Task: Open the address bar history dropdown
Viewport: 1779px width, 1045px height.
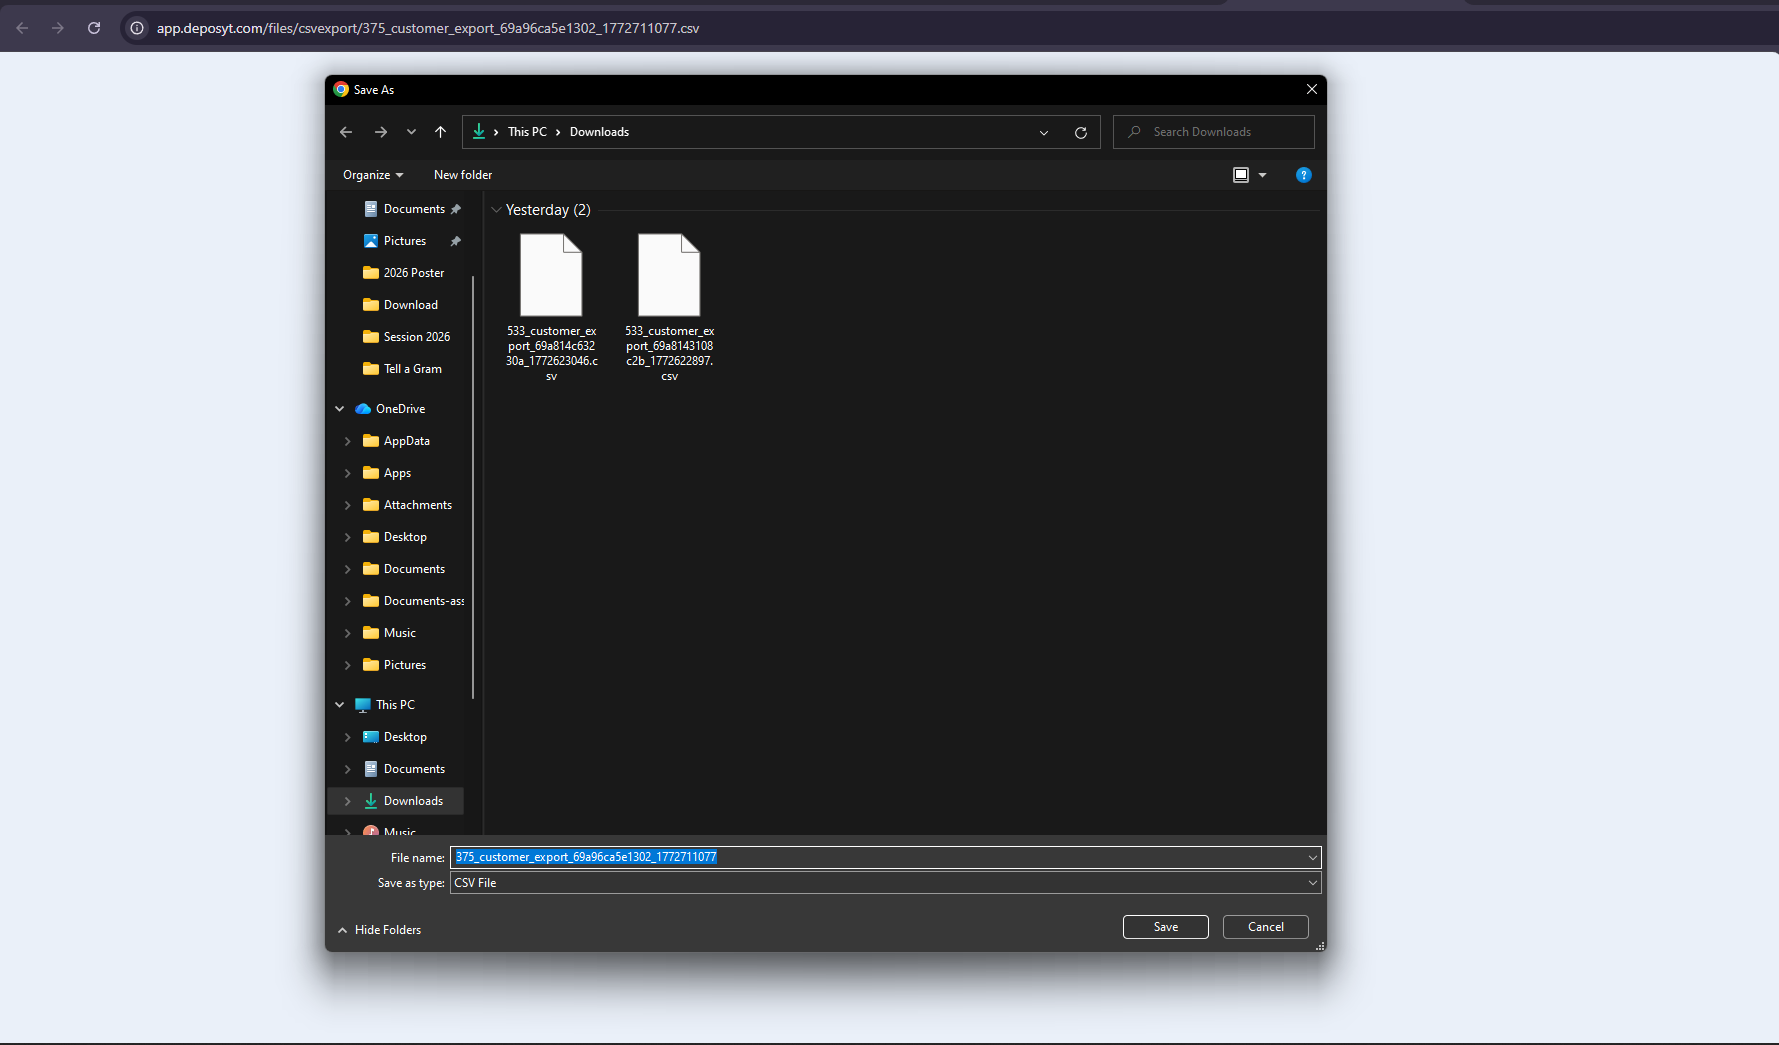Action: coord(1044,132)
